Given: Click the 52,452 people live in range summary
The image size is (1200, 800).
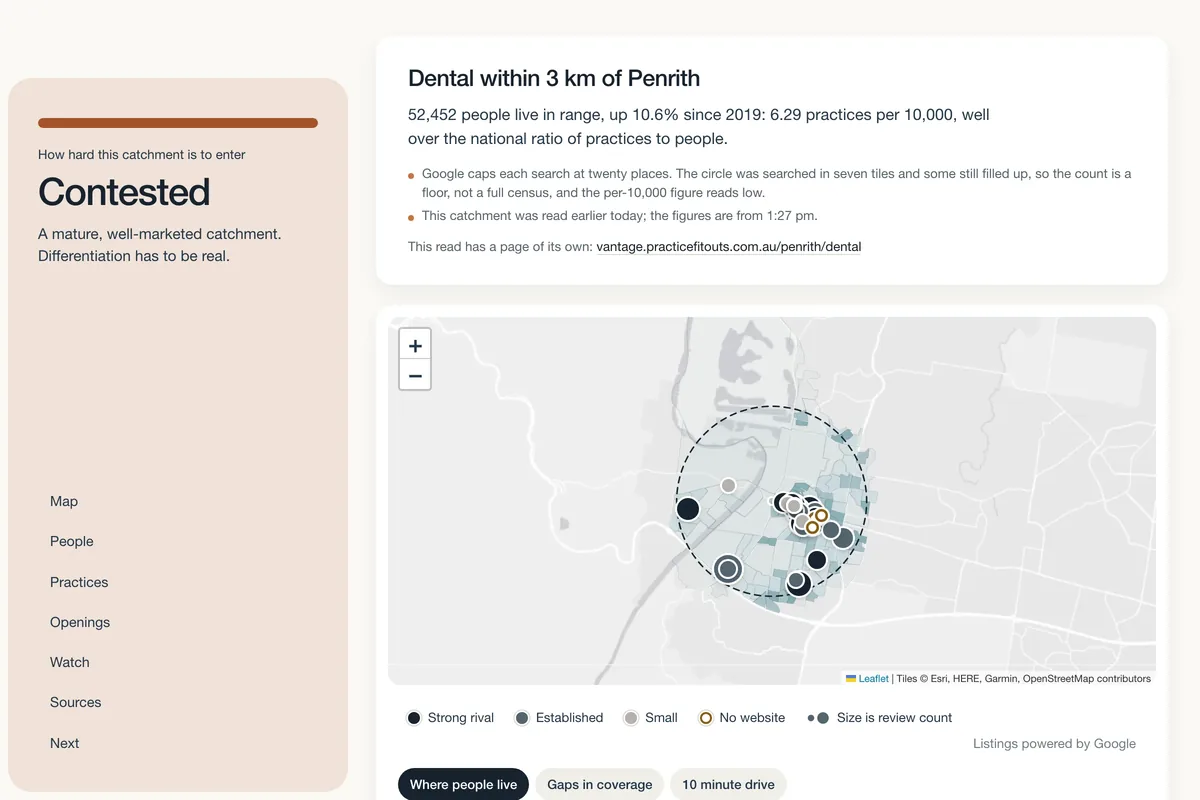Looking at the screenshot, I should pyautogui.click(x=699, y=127).
